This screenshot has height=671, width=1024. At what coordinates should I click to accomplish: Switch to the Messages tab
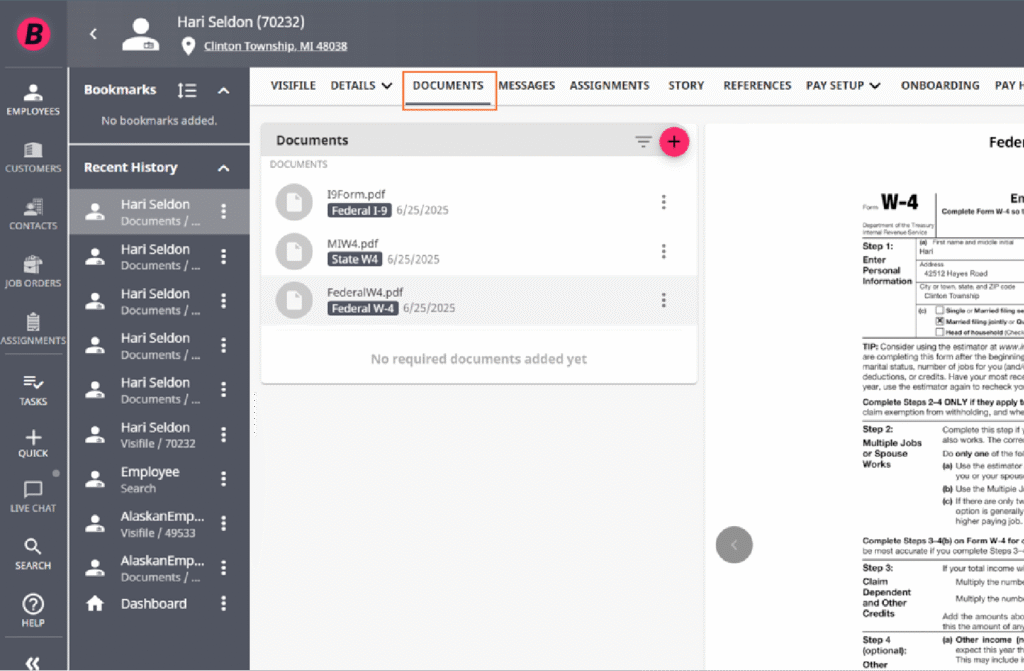pos(526,86)
